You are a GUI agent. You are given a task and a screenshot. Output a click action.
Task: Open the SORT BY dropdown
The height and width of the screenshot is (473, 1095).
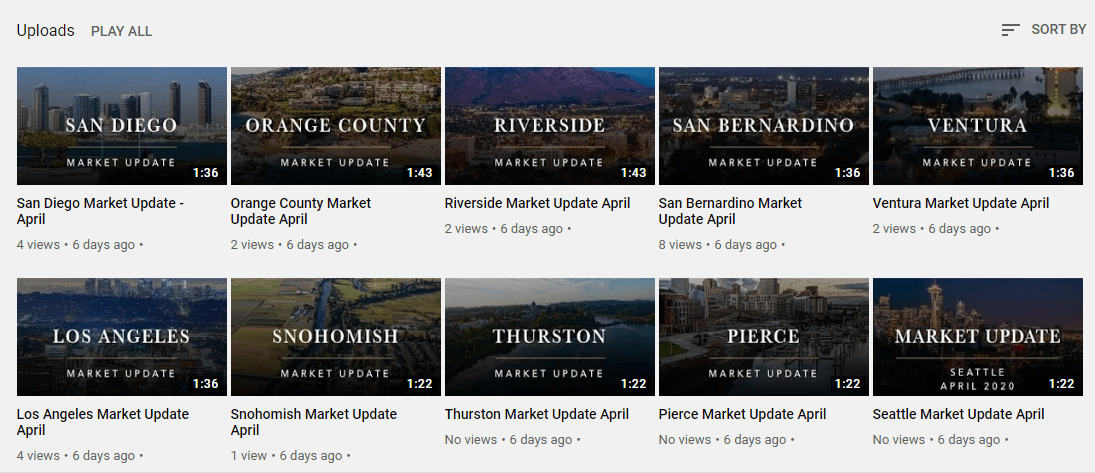(x=1057, y=30)
